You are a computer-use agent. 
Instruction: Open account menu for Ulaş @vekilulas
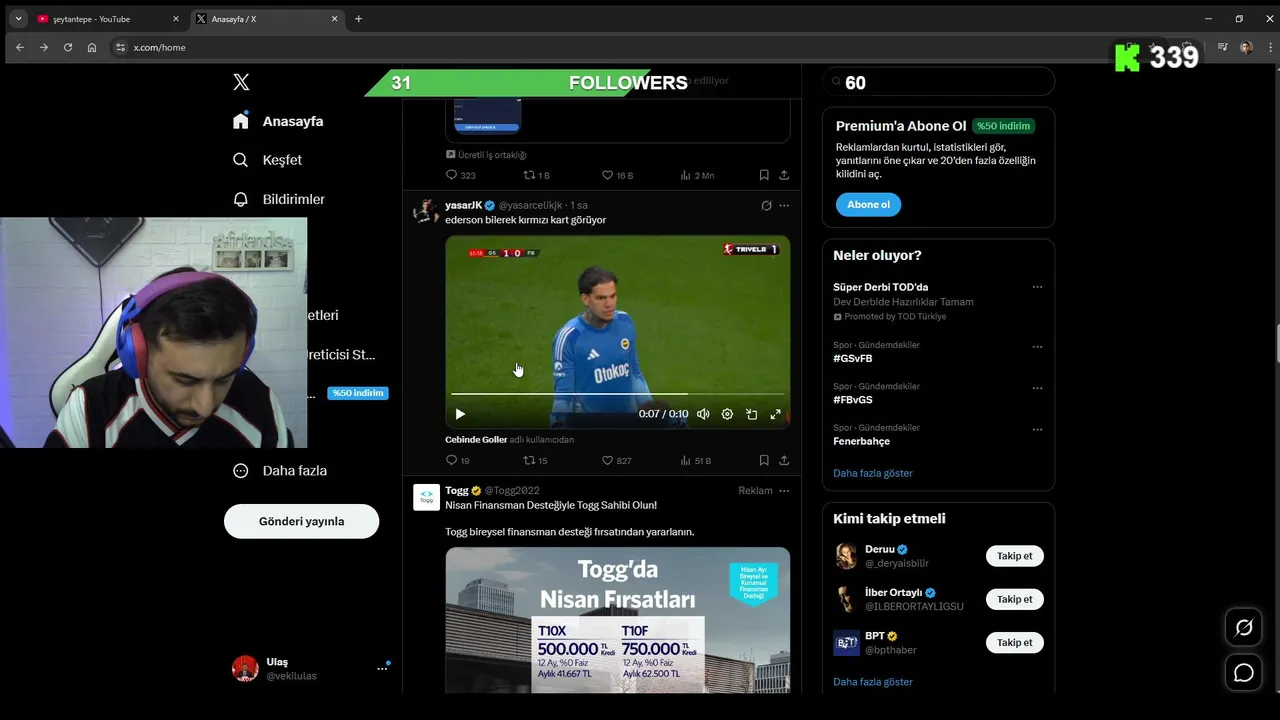310,668
